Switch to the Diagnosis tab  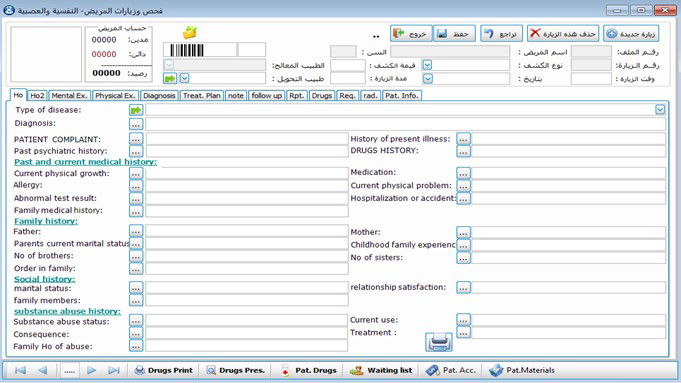coord(159,96)
